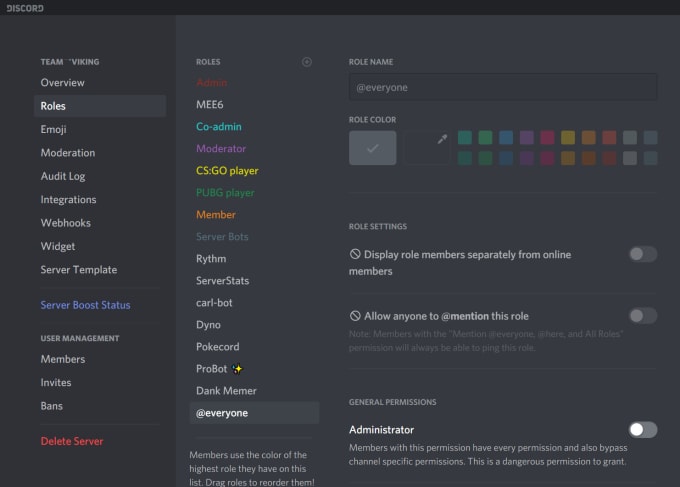Enable the Administrator permission switch
The width and height of the screenshot is (680, 487).
[x=643, y=430]
